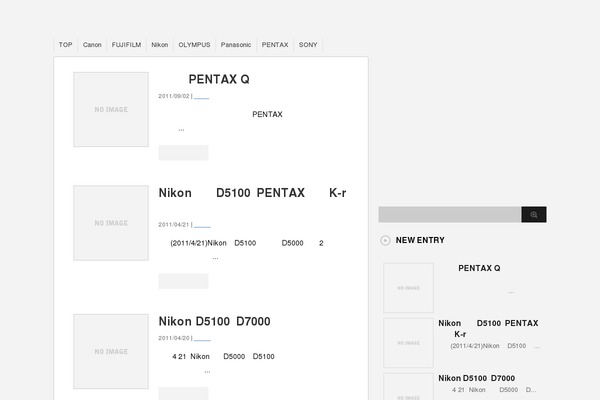Viewport: 600px width, 400px height.
Task: Click category link next to 2011/09/02 date
Action: [201, 96]
